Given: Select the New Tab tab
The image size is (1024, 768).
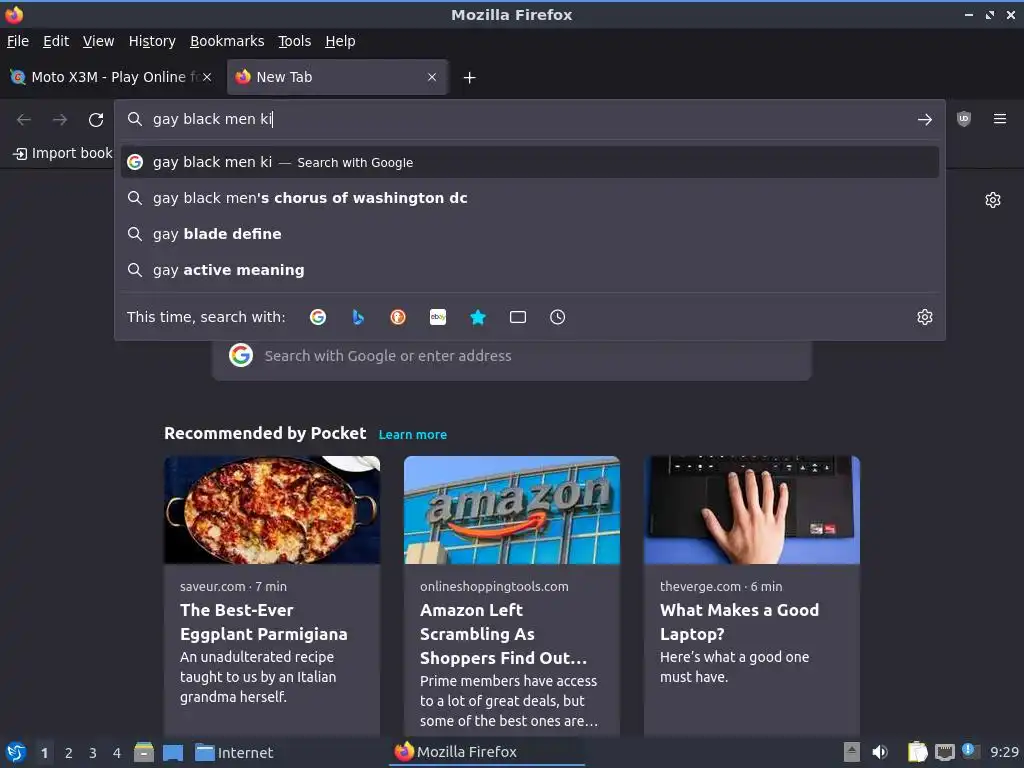Looking at the screenshot, I should tap(337, 77).
